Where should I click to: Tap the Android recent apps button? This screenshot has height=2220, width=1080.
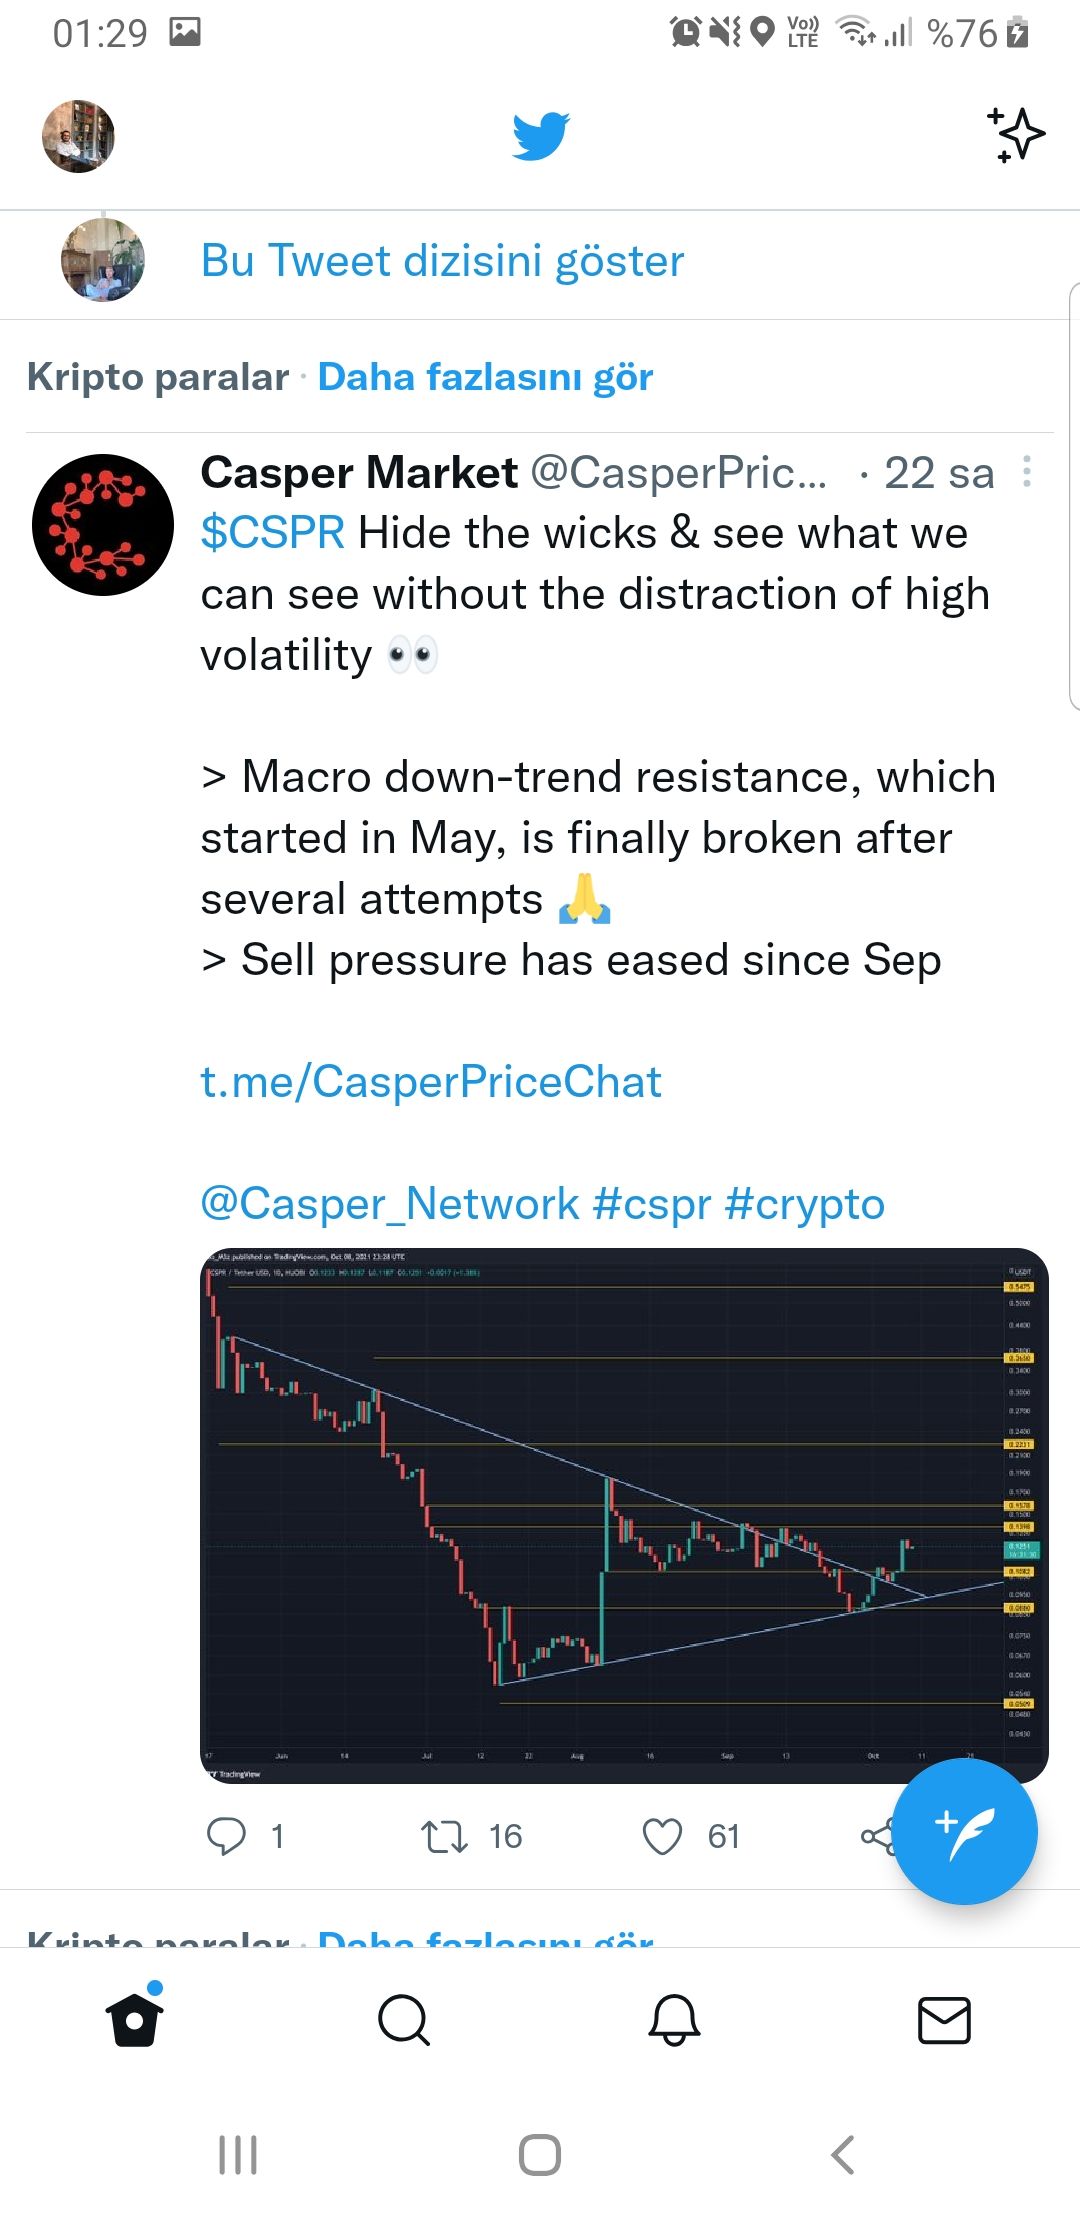[238, 2155]
